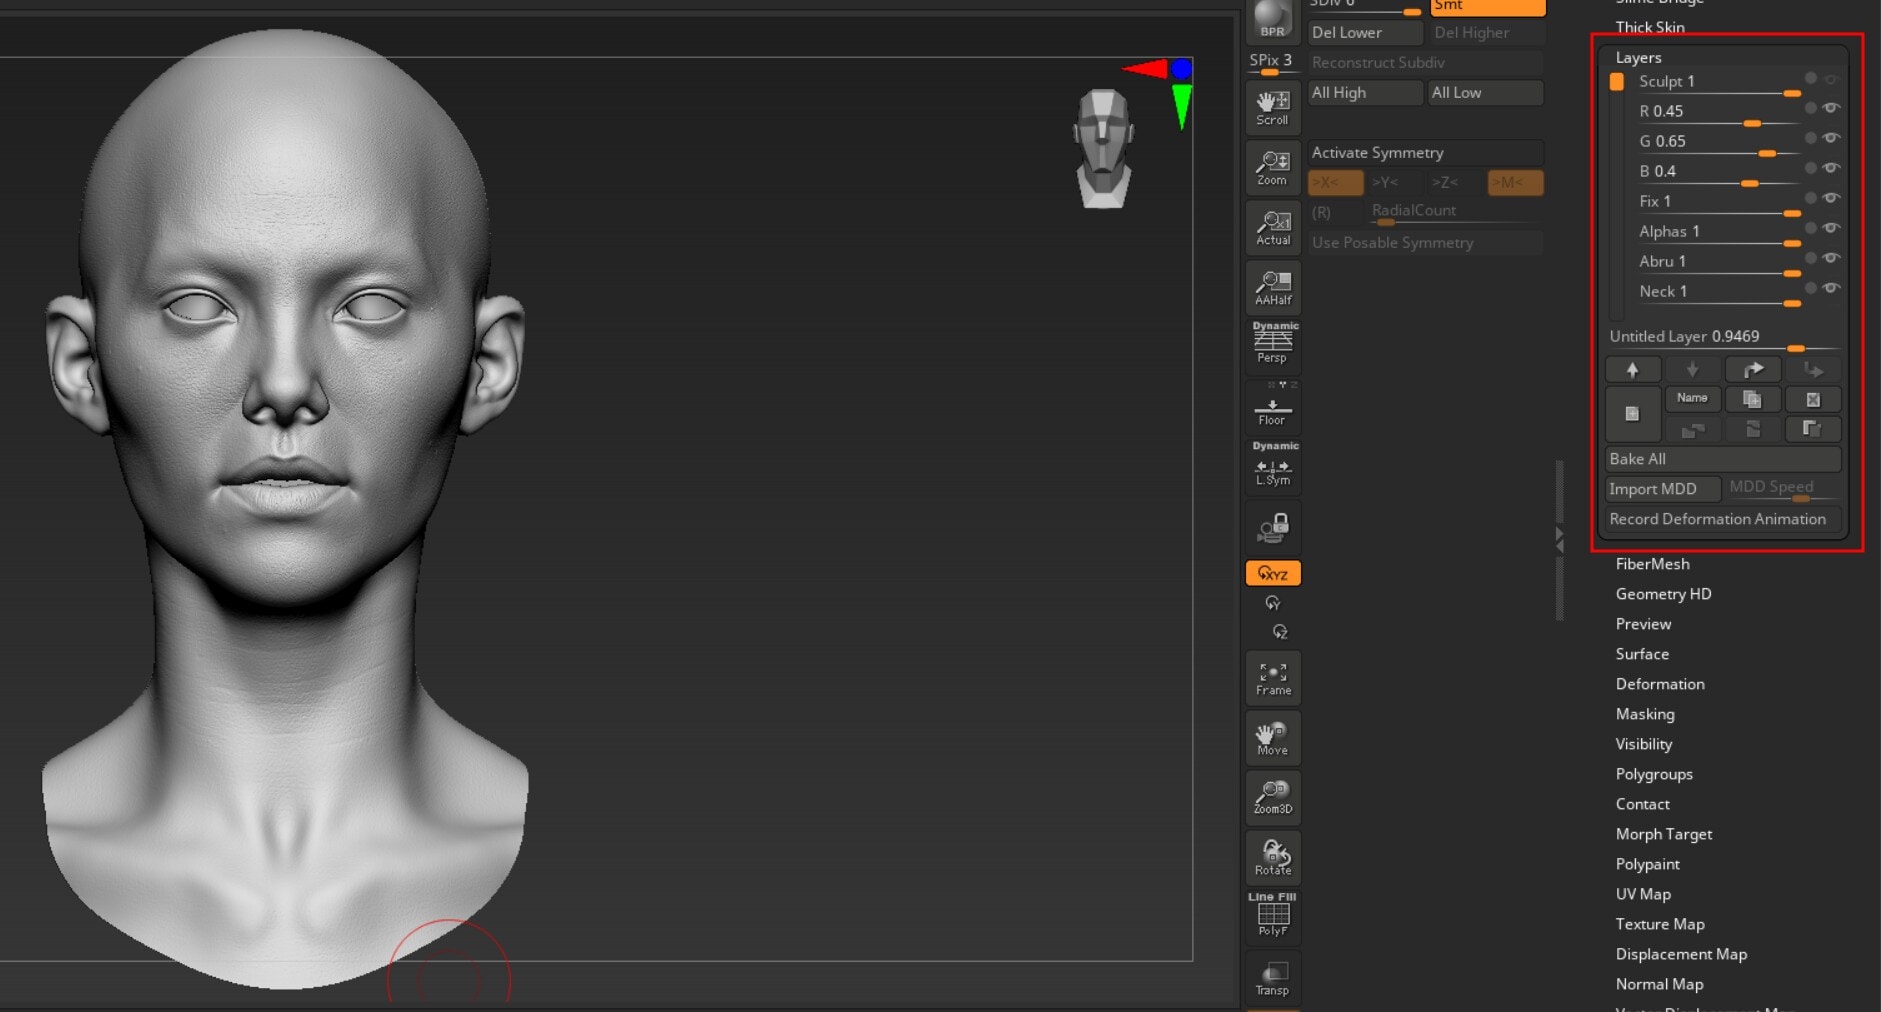Expand the Geometry HD subpalette

(1663, 594)
